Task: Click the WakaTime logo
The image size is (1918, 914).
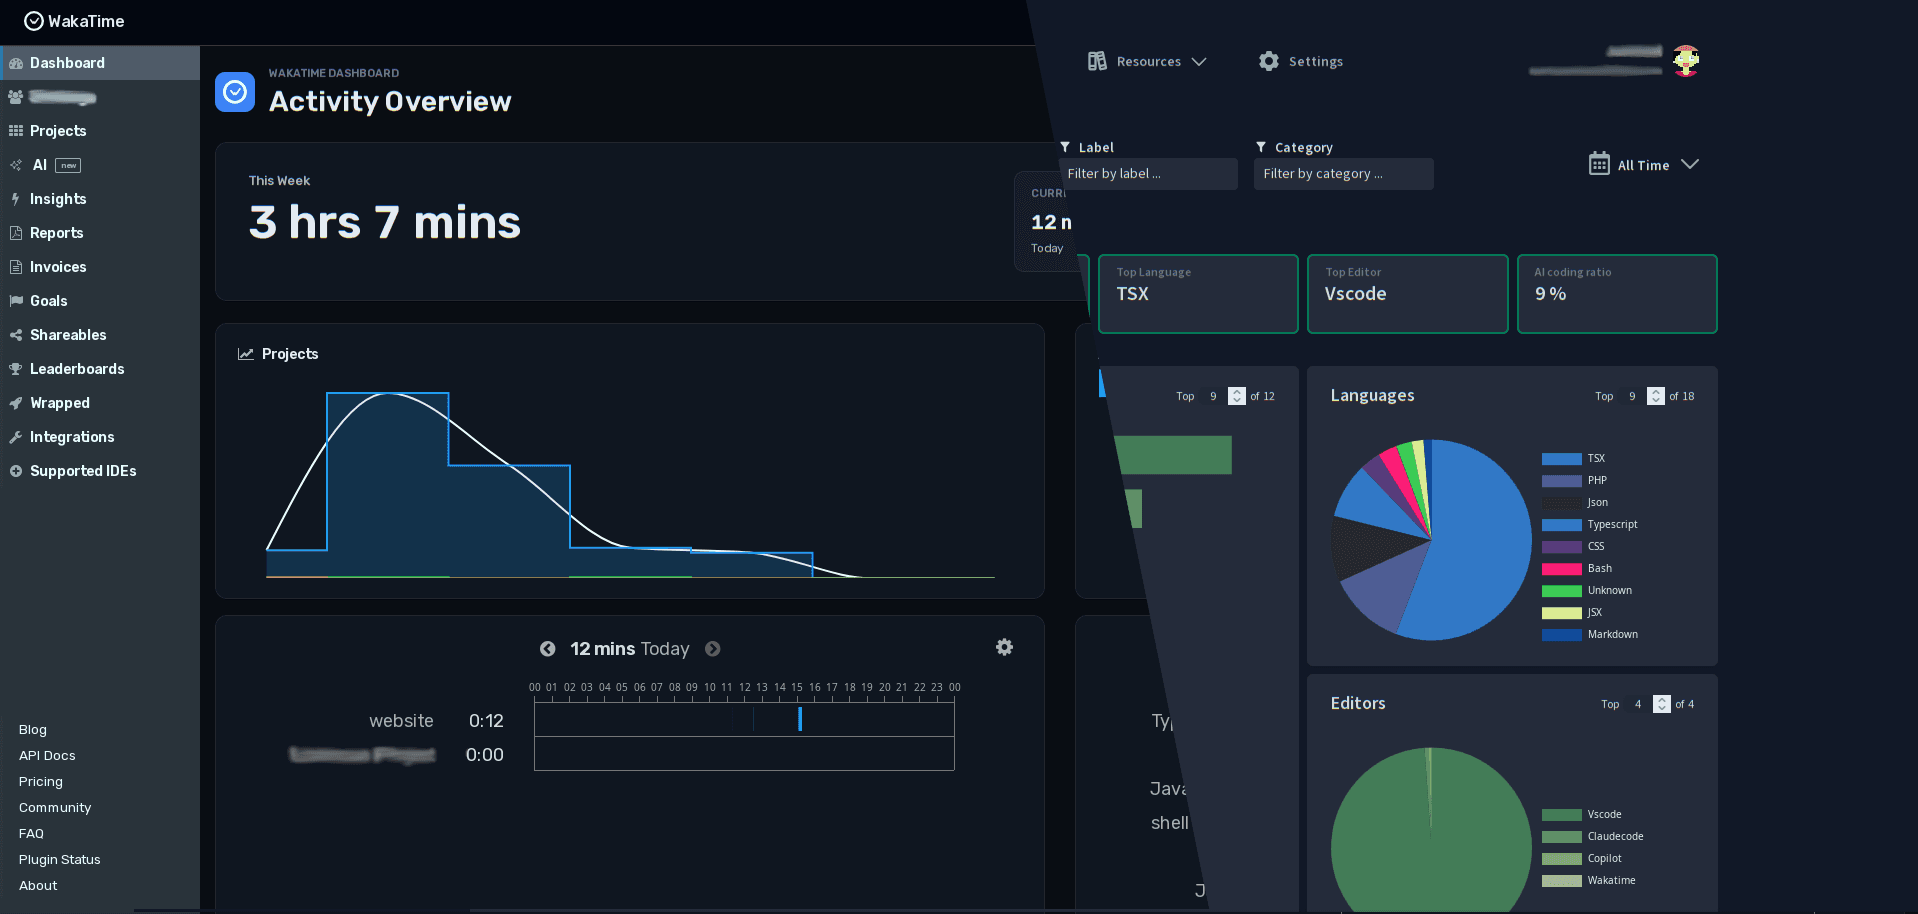Action: pyautogui.click(x=74, y=21)
